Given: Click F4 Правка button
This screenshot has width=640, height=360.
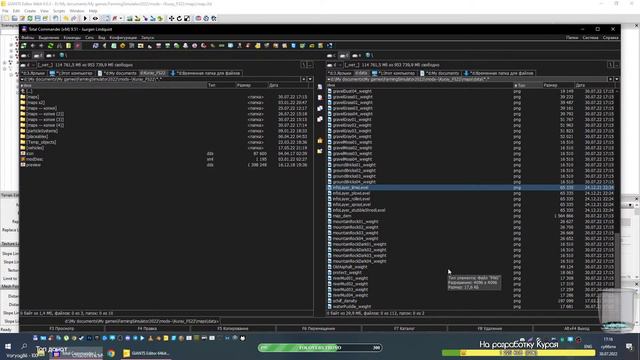Looking at the screenshot, I should point(147,328).
